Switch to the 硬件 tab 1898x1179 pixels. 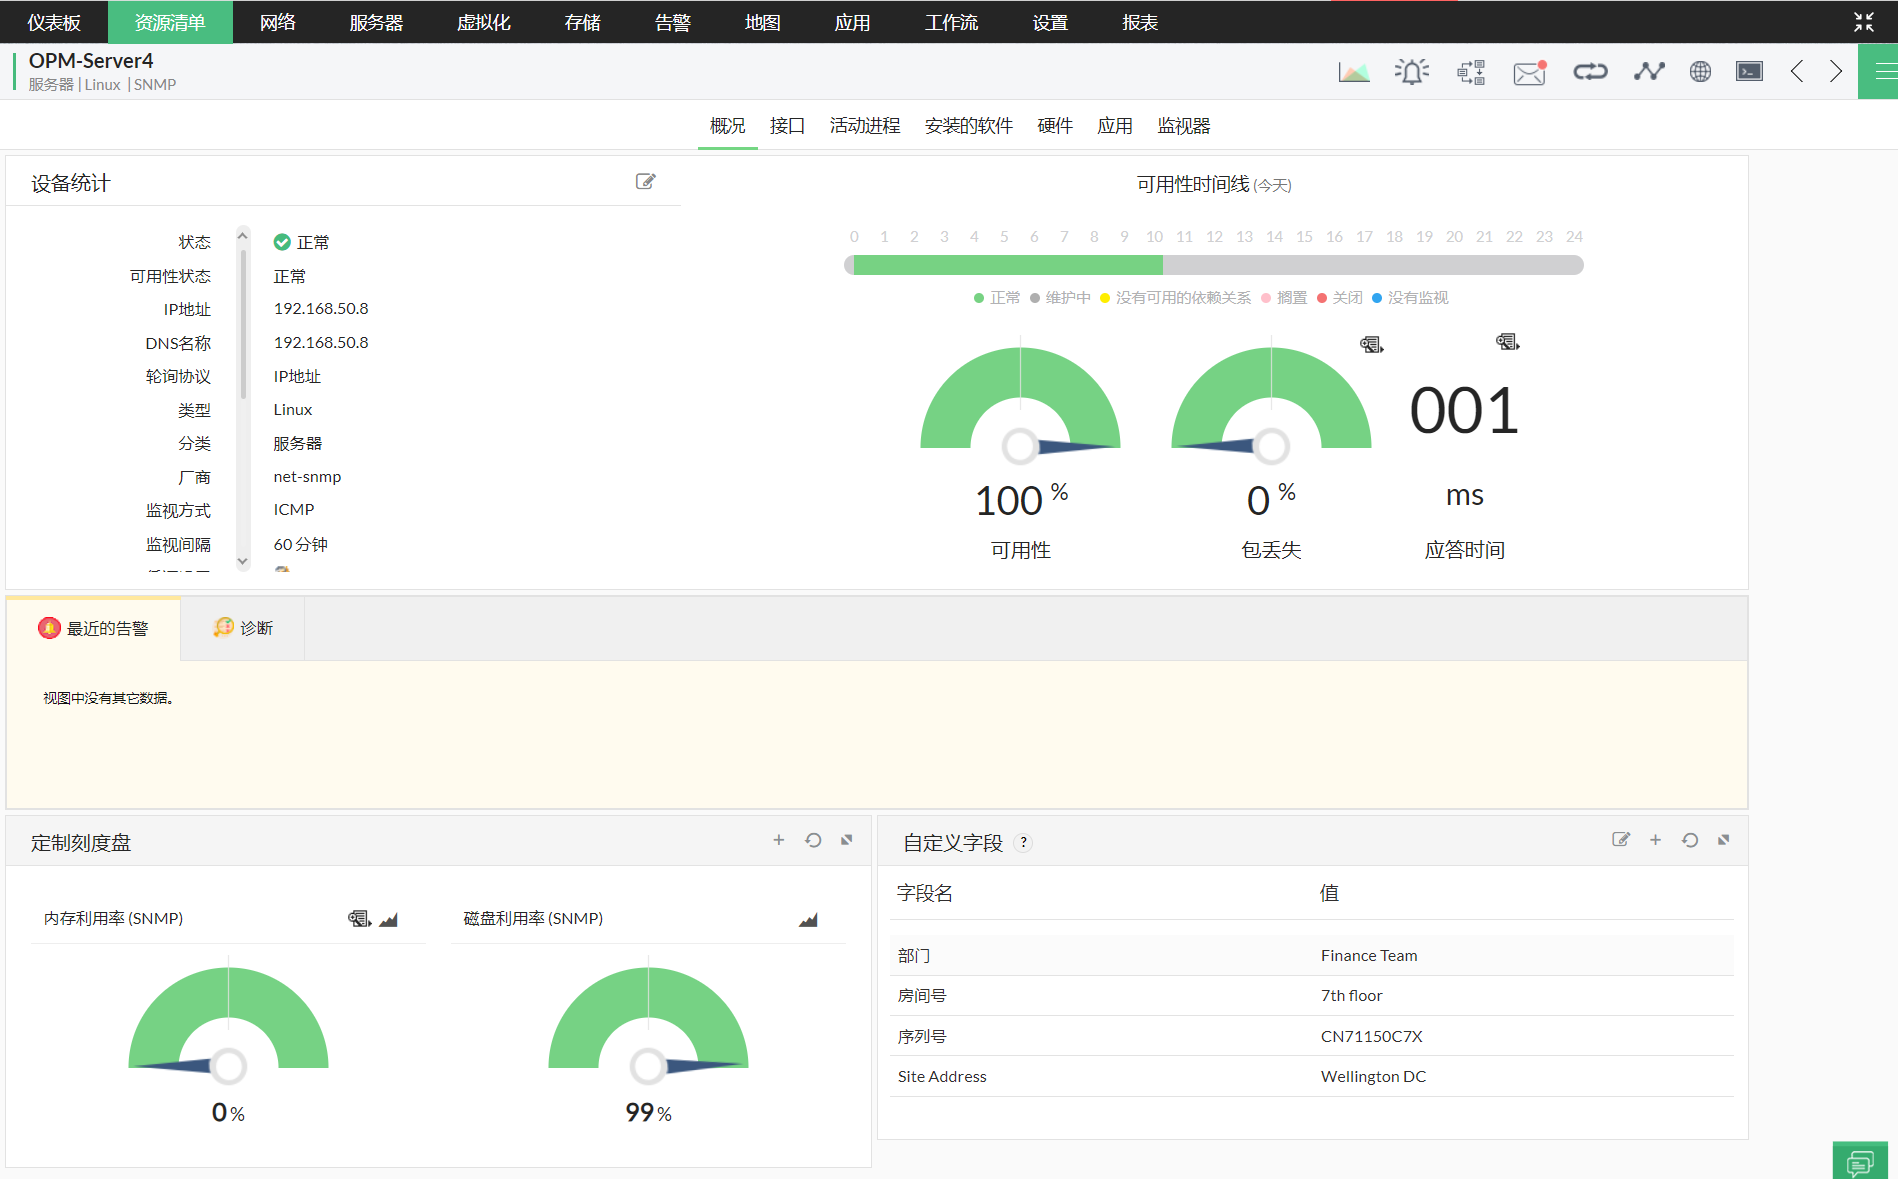[1055, 126]
